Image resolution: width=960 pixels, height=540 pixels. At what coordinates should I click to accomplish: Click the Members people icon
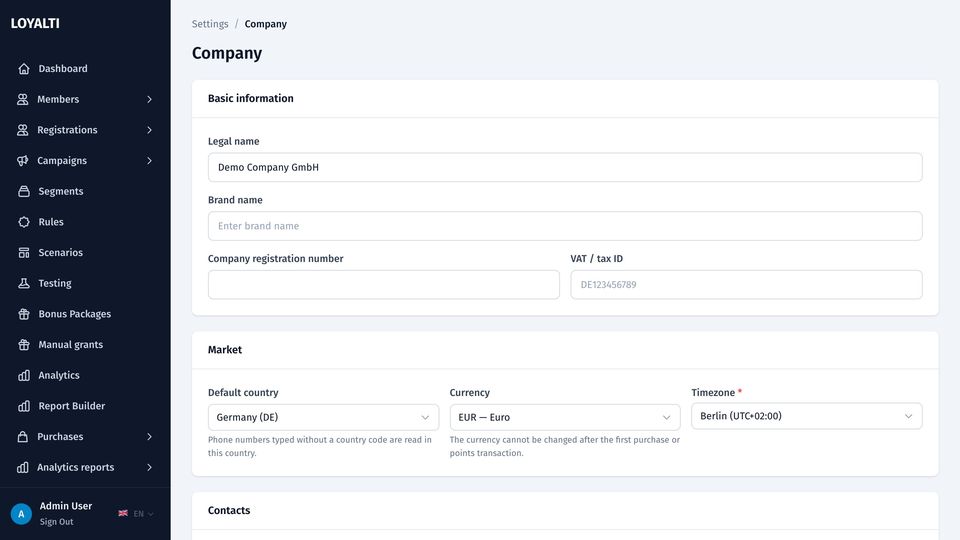(23, 99)
